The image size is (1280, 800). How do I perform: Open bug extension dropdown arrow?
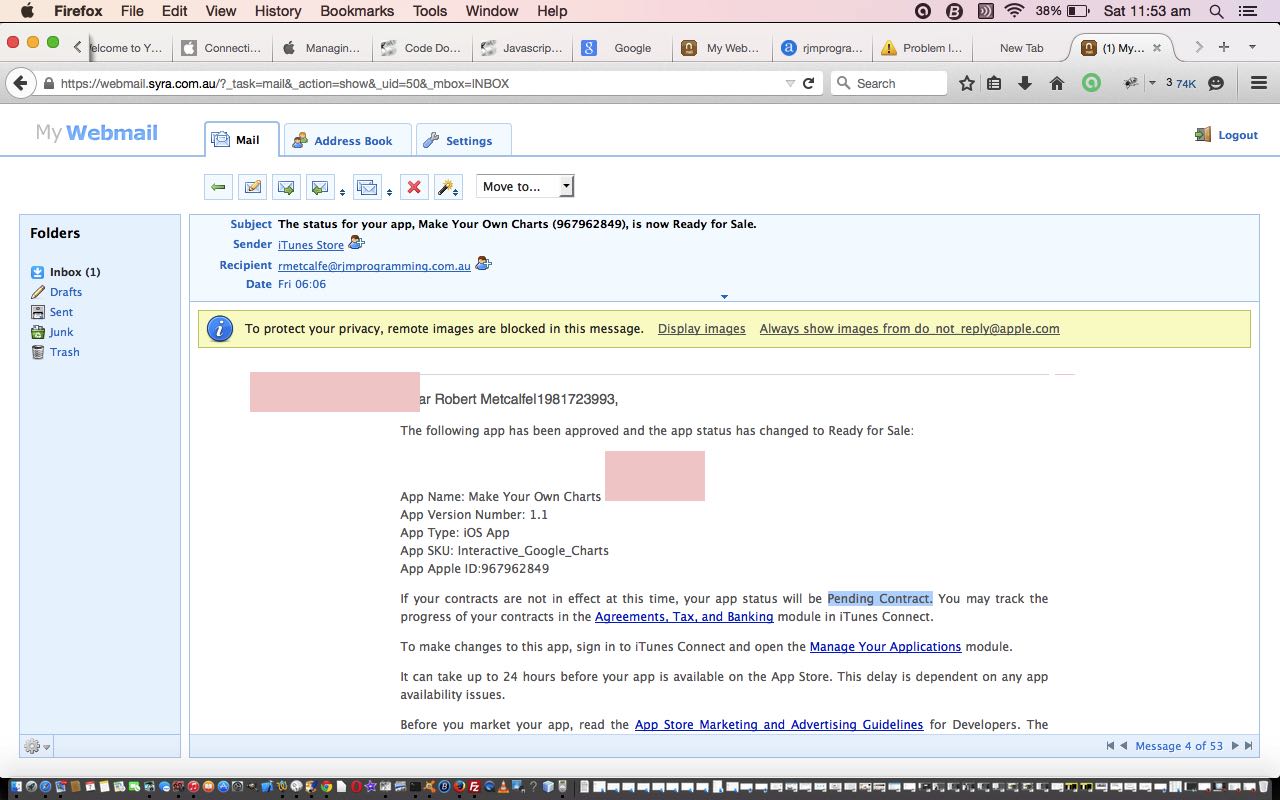[1152, 84]
